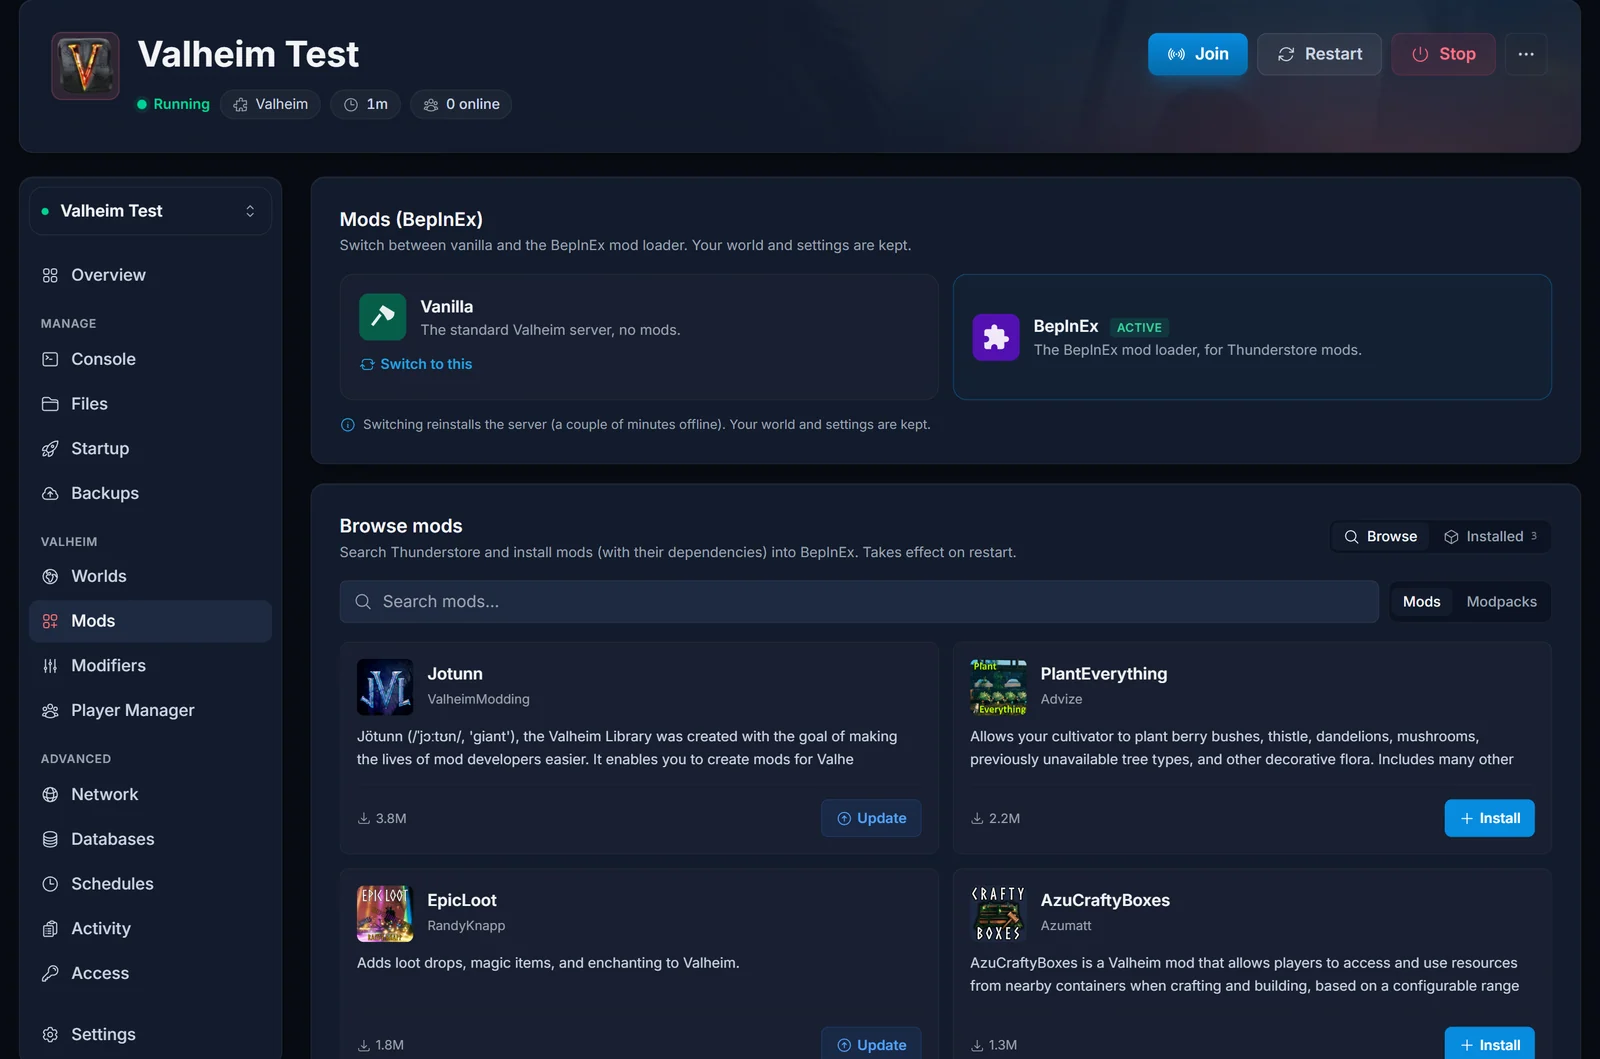This screenshot has height=1059, width=1600.
Task: Select the Mods filter tab
Action: coord(1422,602)
